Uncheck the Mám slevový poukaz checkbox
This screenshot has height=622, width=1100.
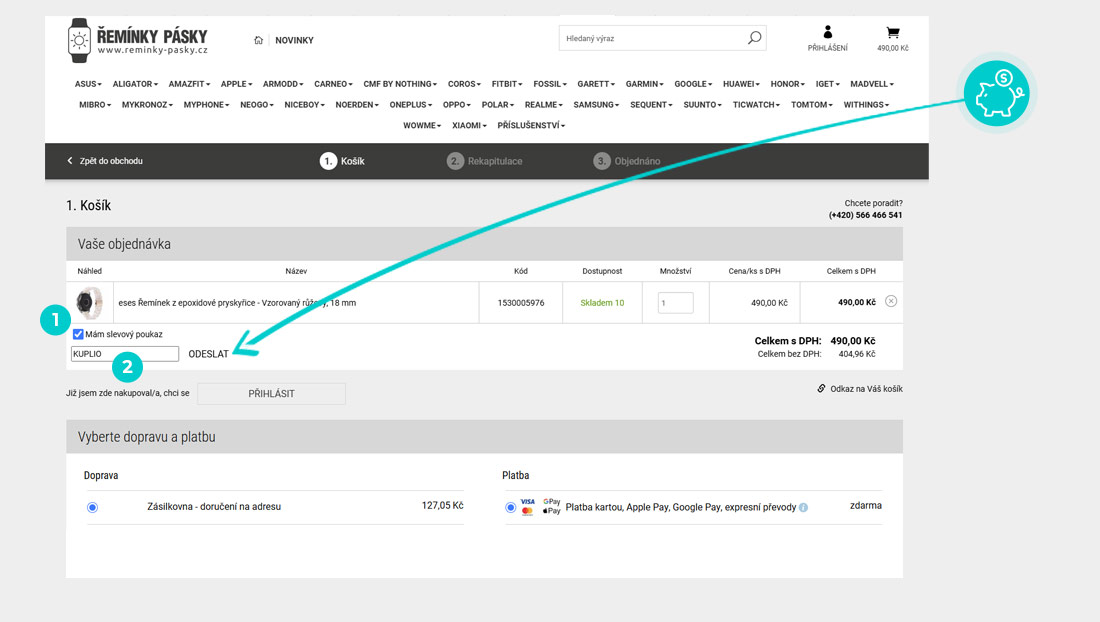point(78,334)
